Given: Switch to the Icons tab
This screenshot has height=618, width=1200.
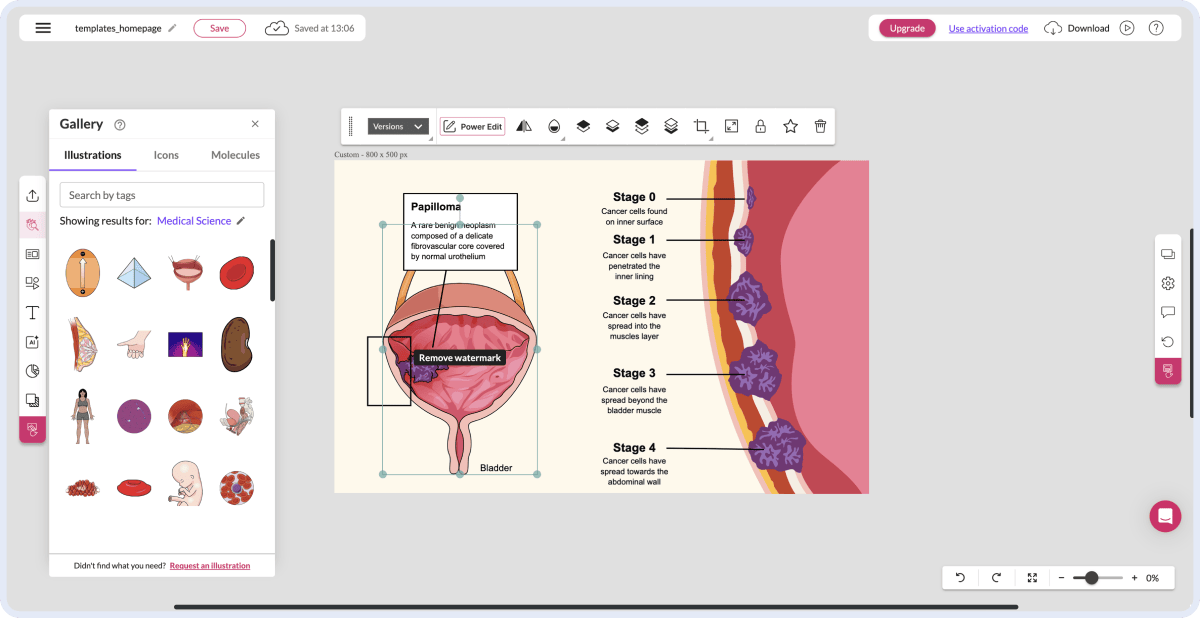Looking at the screenshot, I should pos(166,155).
